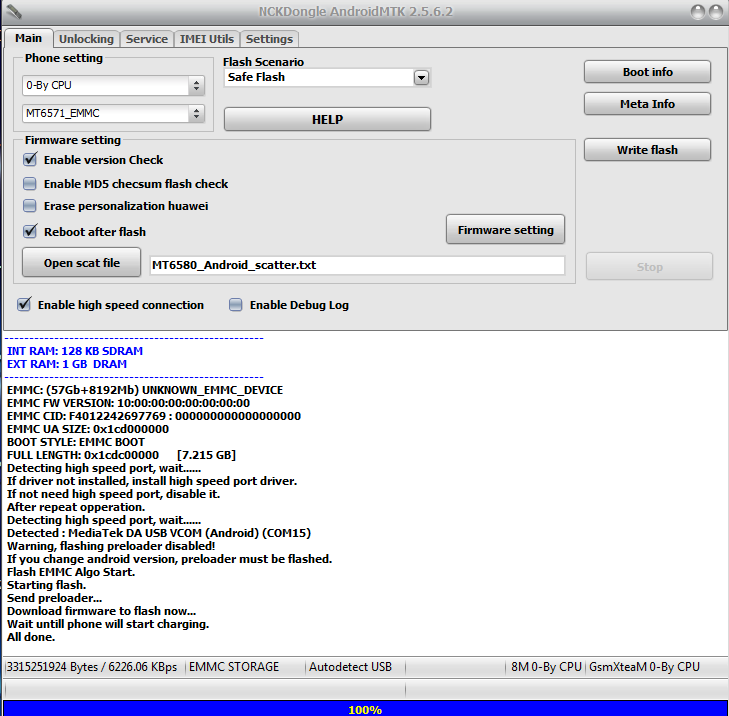Click the EMMC STORAGE status entry
729x716 pixels.
(x=234, y=667)
